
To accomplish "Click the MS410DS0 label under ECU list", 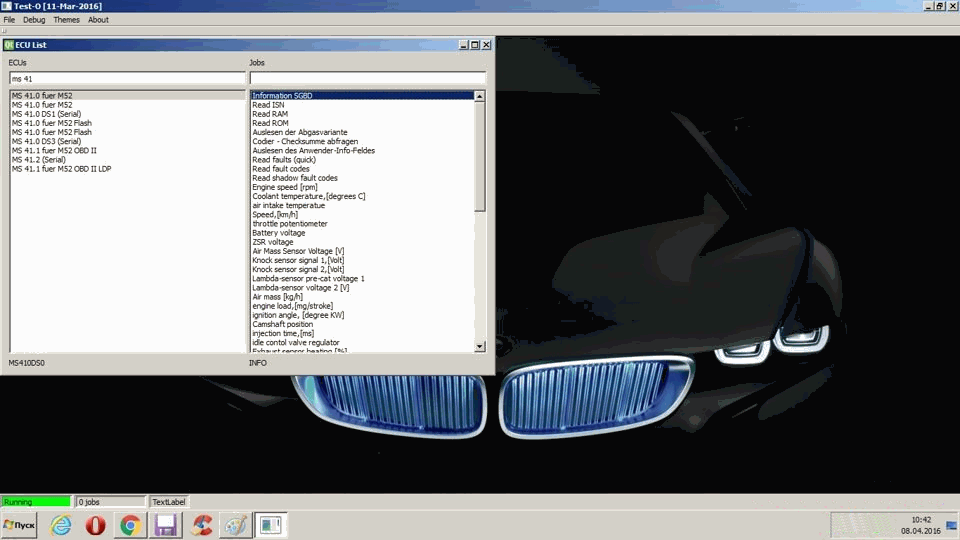I will (26, 363).
